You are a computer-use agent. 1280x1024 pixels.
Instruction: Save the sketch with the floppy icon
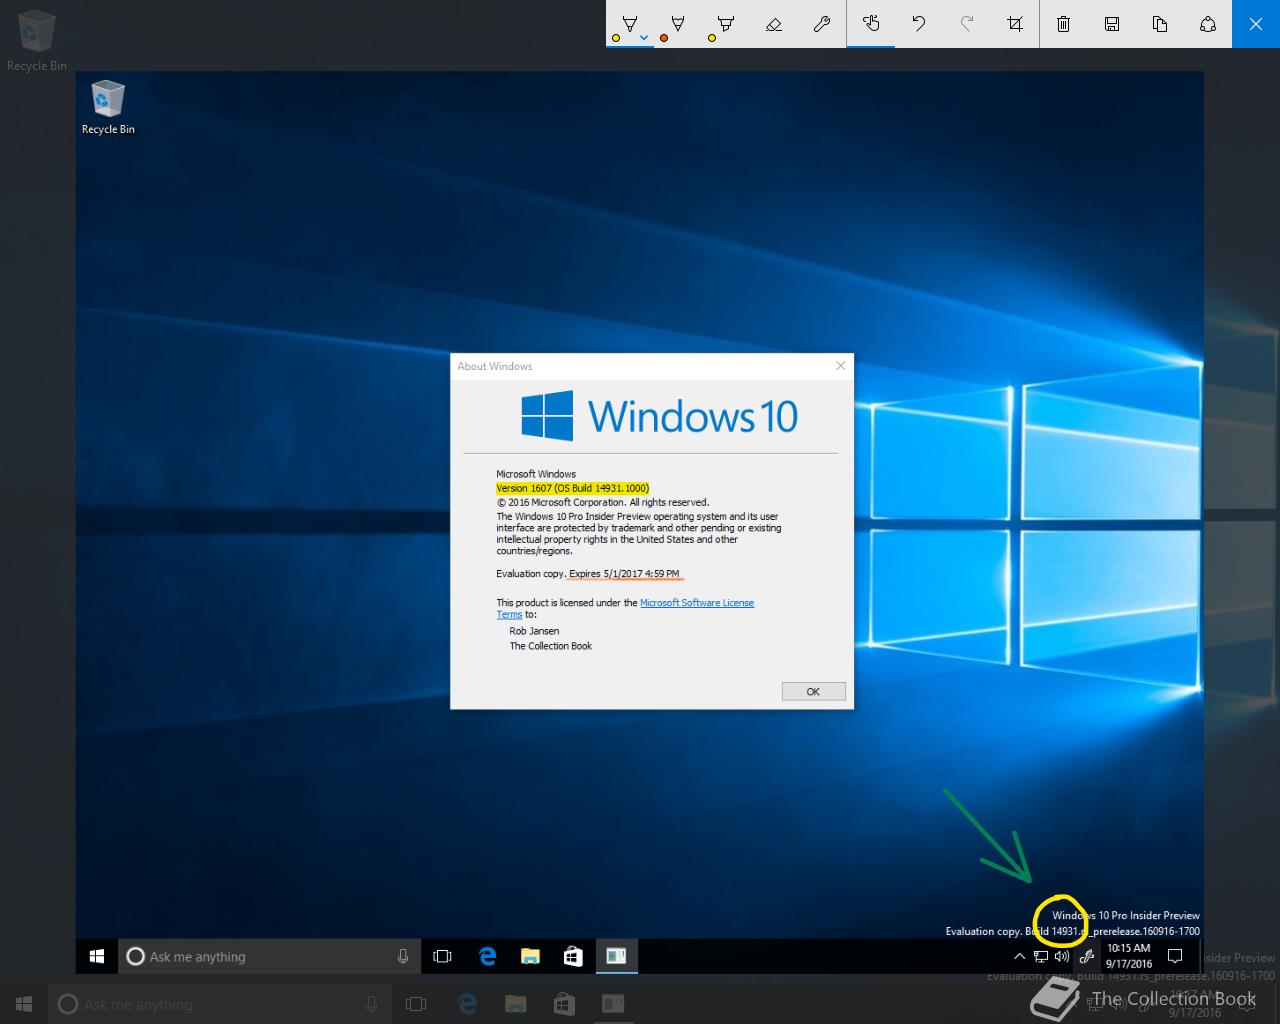tap(1111, 23)
